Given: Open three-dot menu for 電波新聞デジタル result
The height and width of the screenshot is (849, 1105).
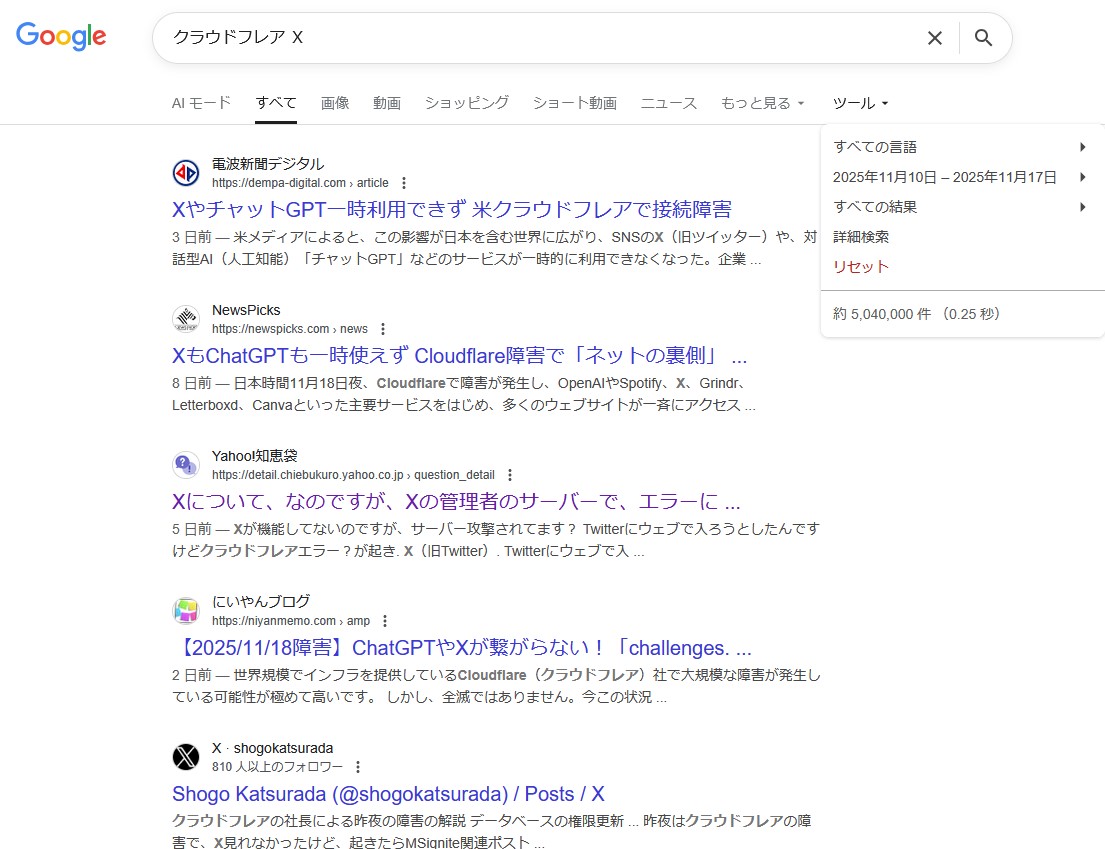Looking at the screenshot, I should click(x=404, y=183).
